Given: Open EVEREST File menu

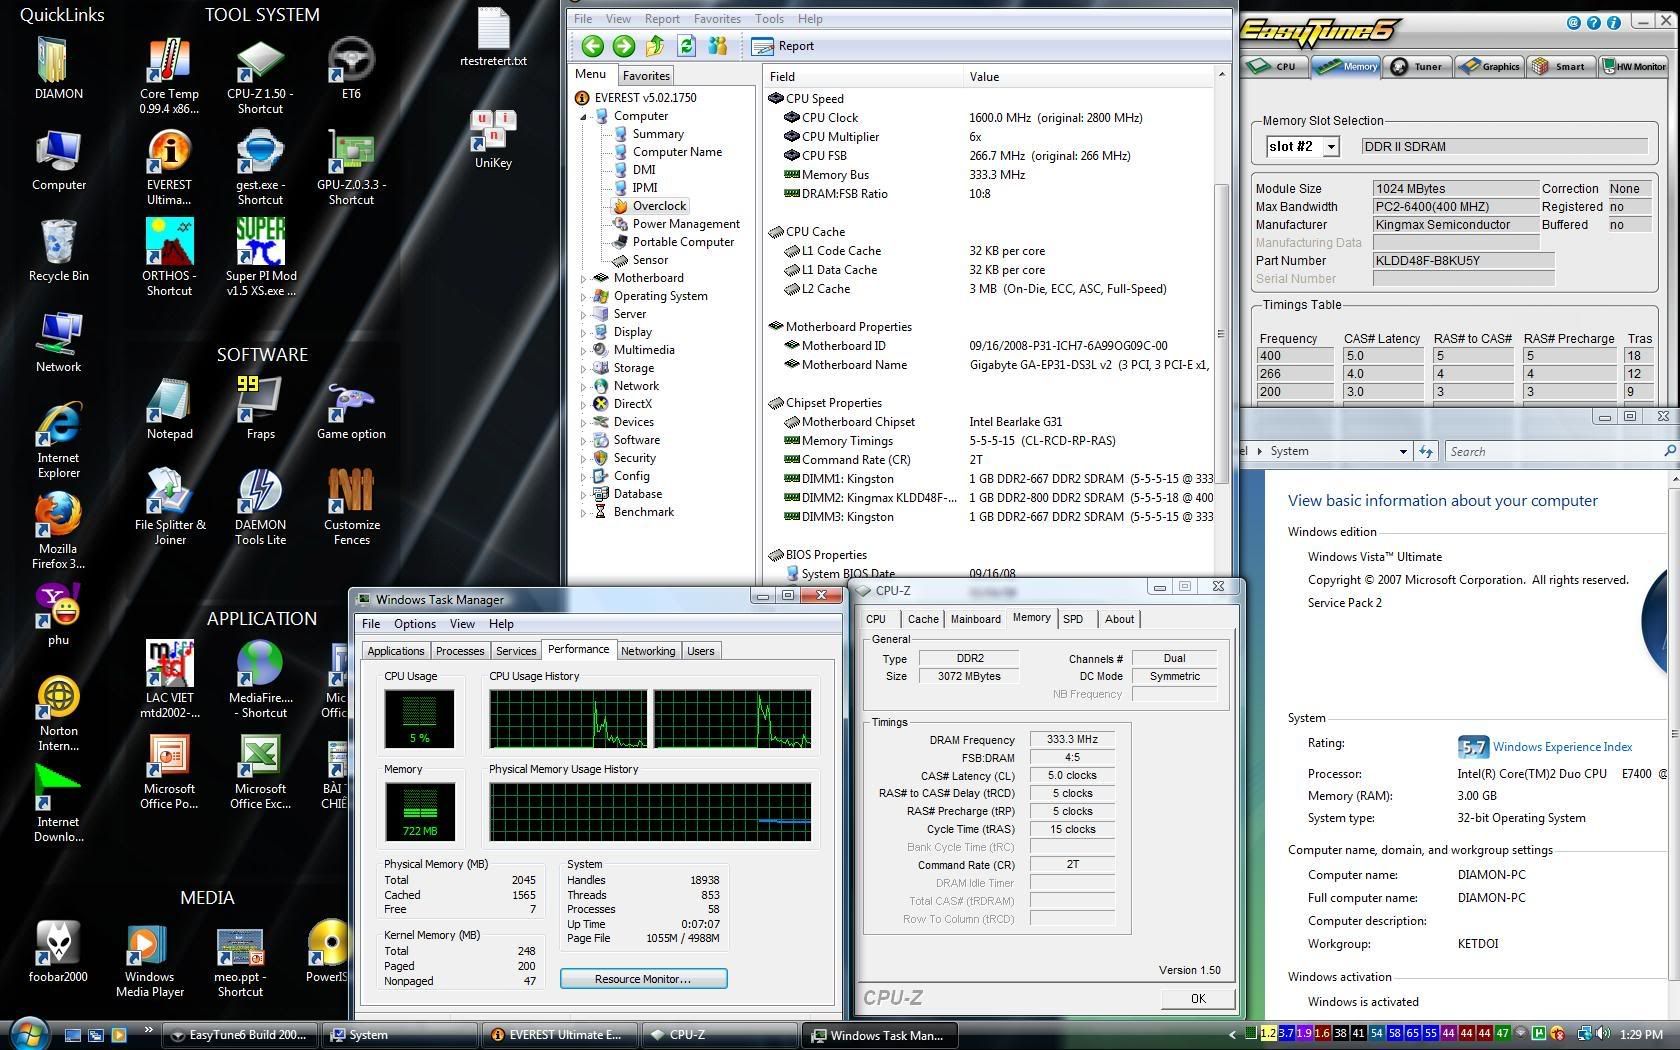Looking at the screenshot, I should coord(583,19).
